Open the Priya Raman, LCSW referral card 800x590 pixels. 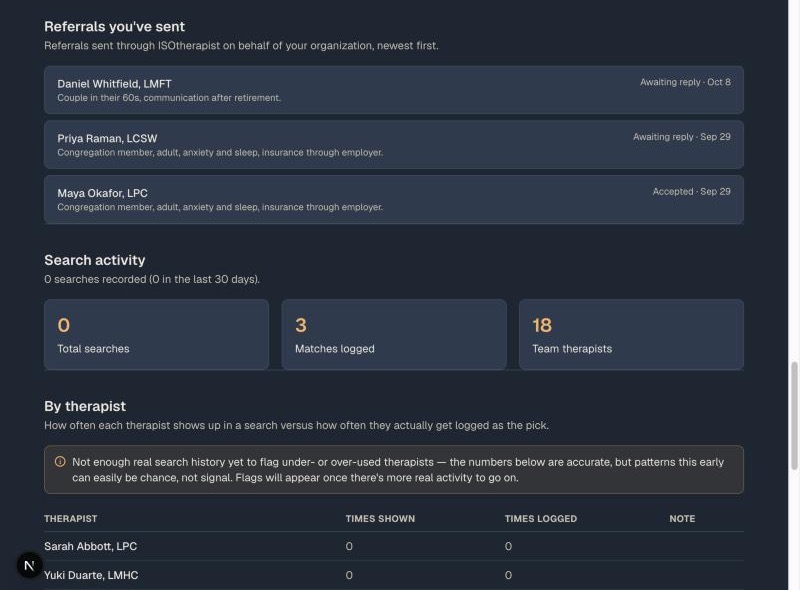(393, 144)
